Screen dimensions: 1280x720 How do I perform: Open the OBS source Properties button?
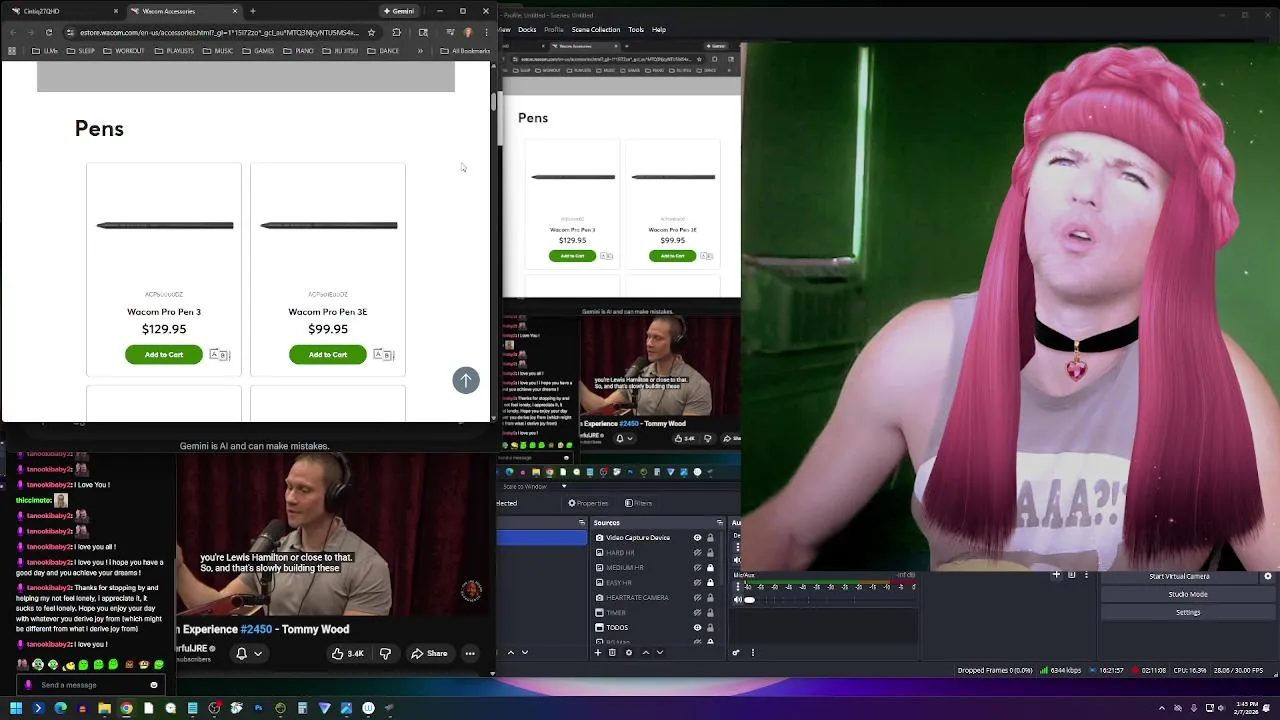tap(588, 503)
